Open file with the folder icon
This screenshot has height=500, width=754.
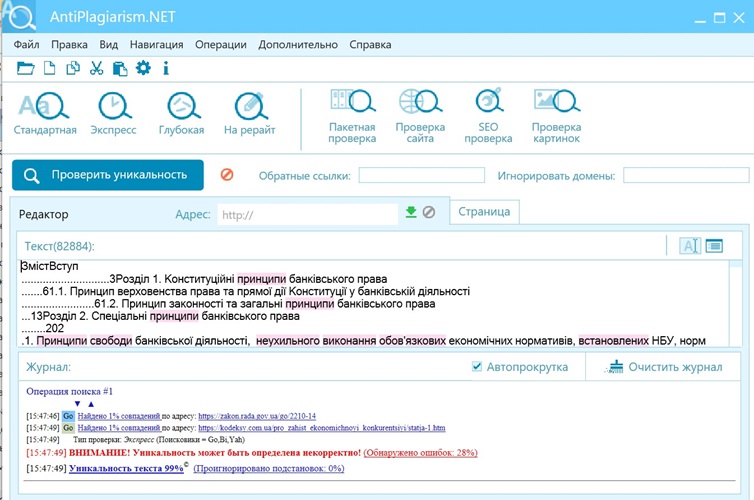[x=25, y=68]
